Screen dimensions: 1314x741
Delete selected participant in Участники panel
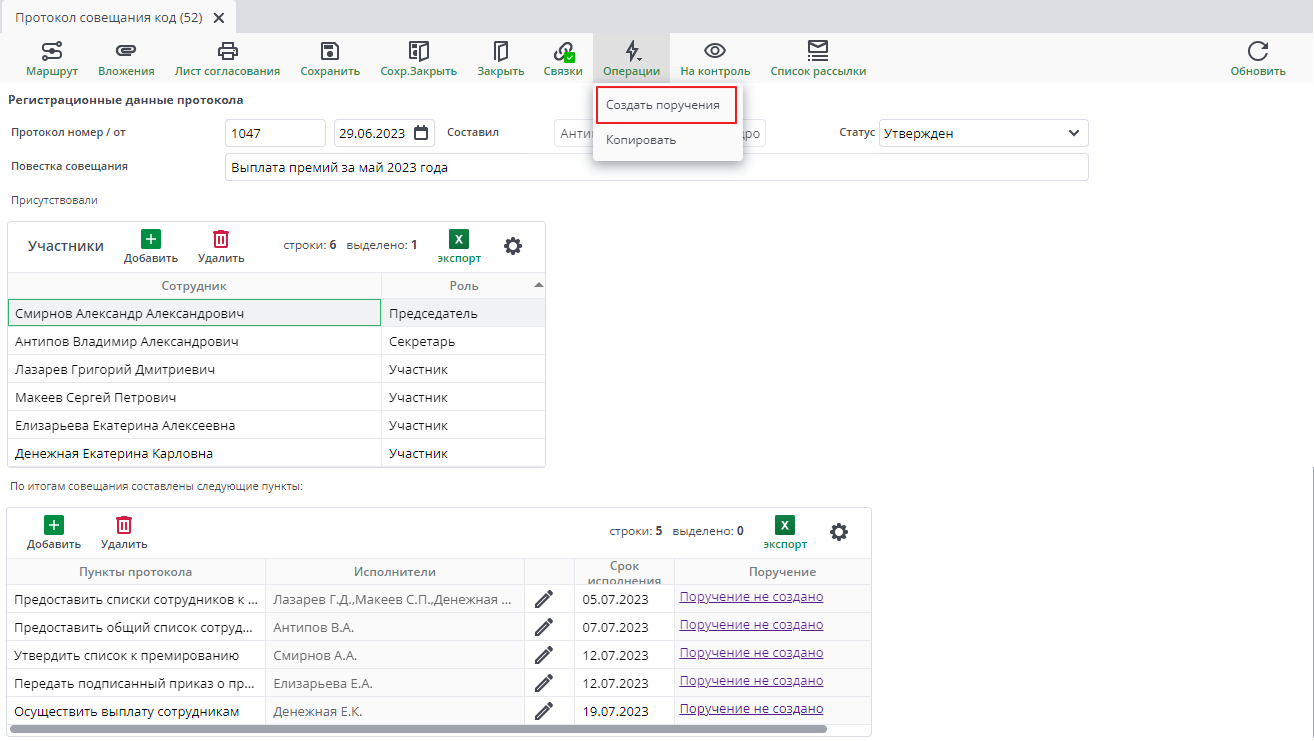221,246
